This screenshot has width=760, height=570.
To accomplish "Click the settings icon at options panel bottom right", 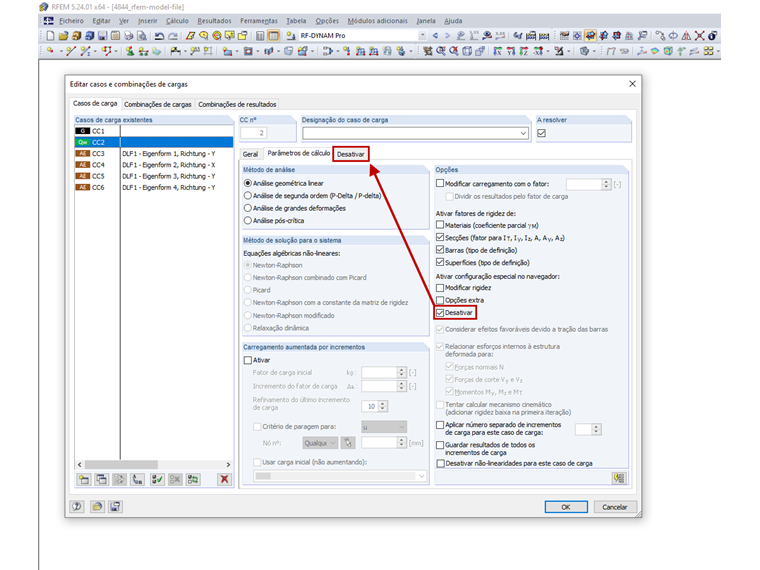I will point(619,478).
